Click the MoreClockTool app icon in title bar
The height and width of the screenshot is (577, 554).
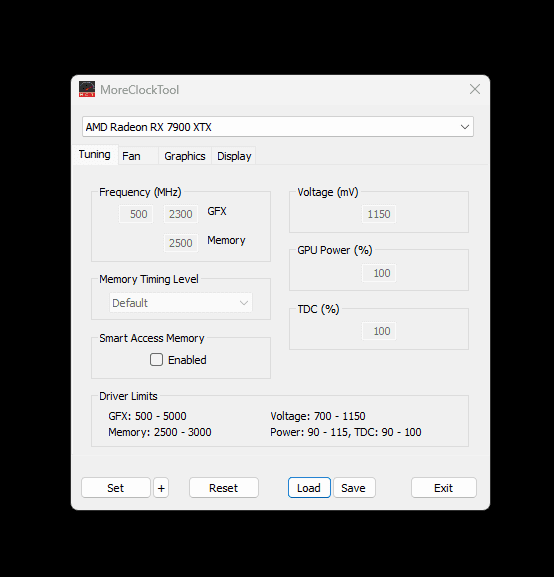click(x=87, y=89)
